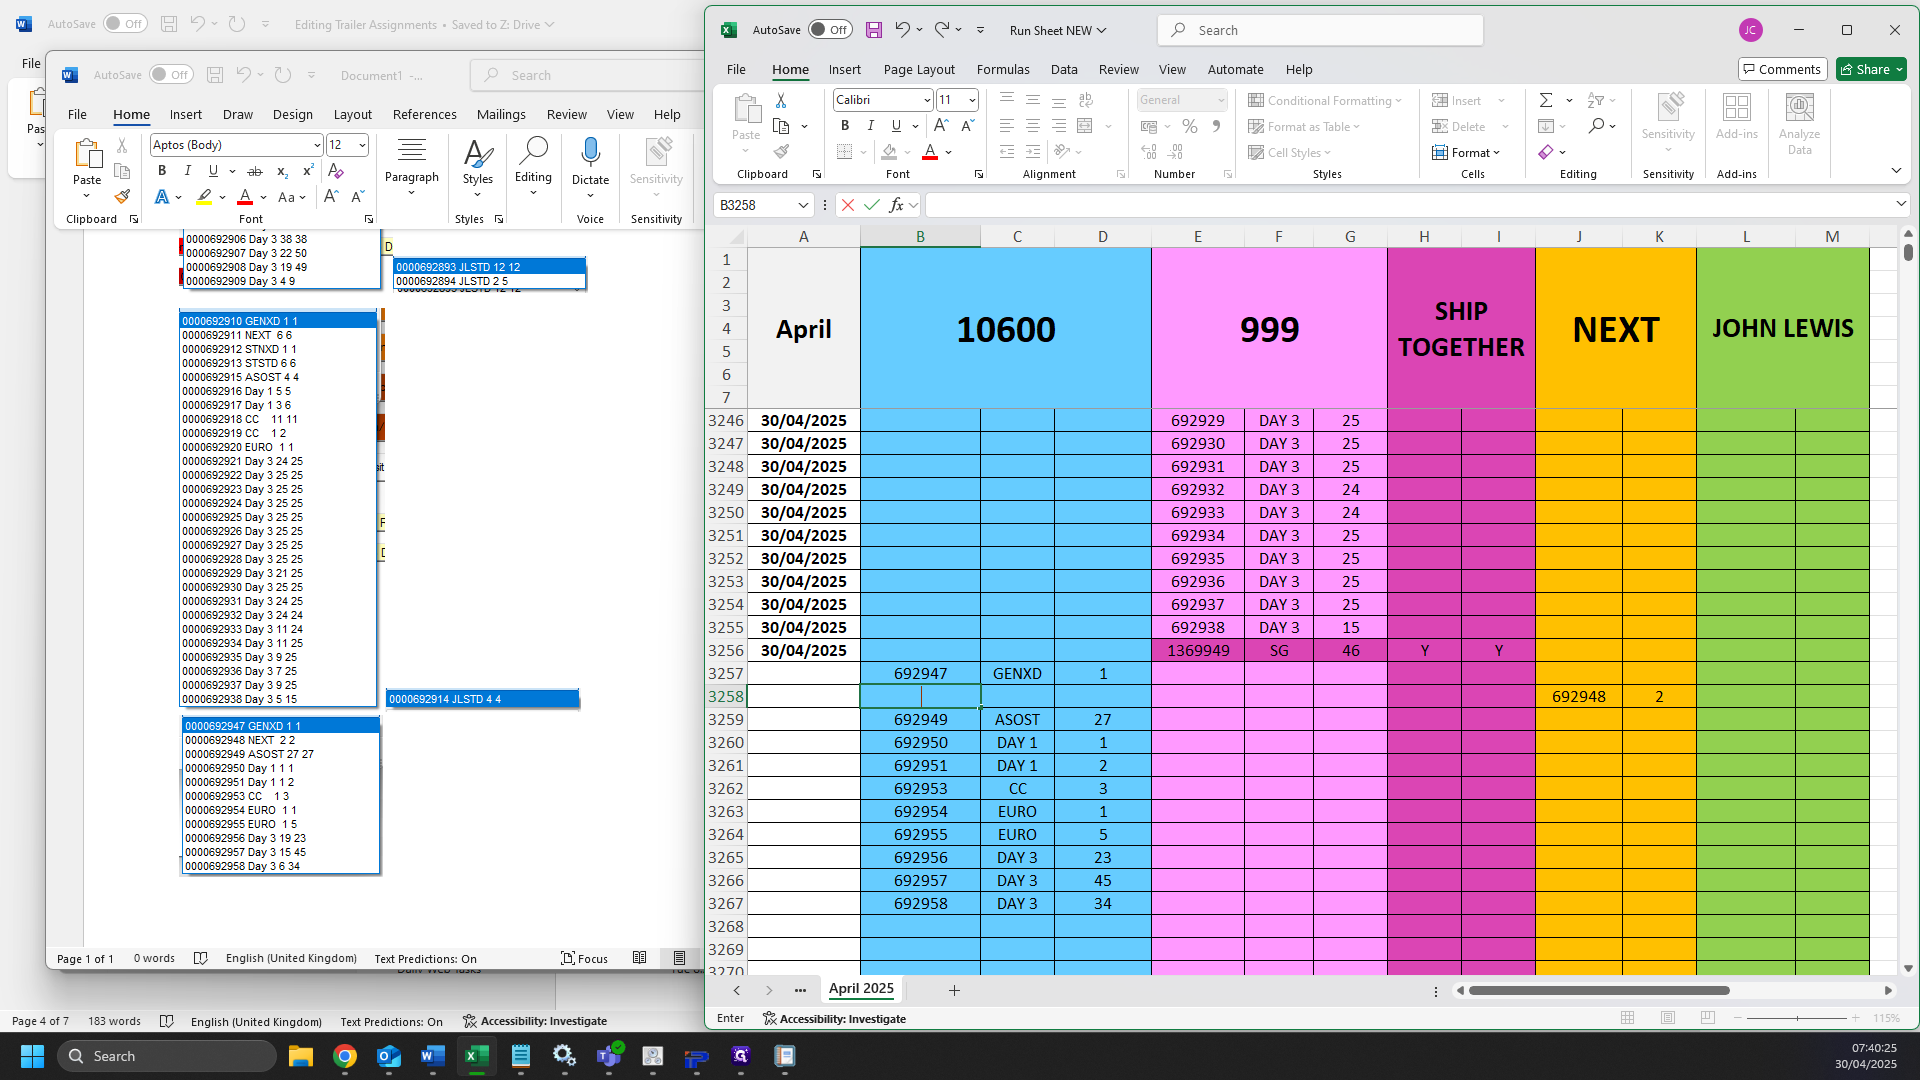
Task: Click Word Bold button in Document1
Action: pos(162,171)
